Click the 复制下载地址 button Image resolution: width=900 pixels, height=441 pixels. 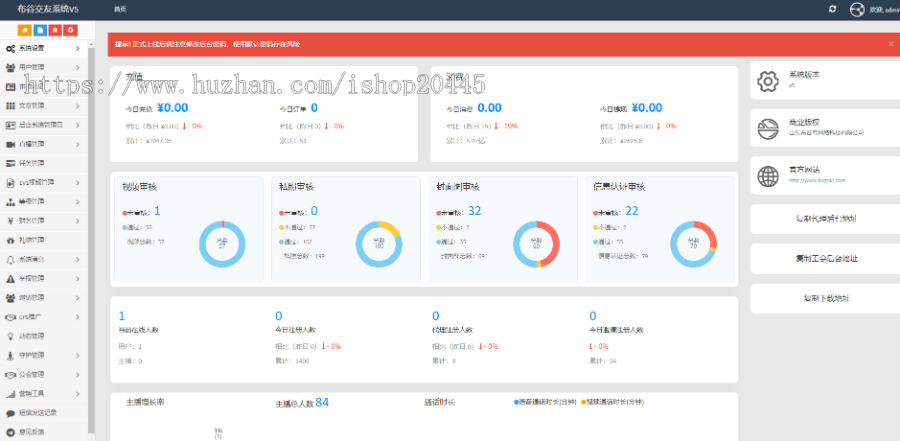click(826, 299)
